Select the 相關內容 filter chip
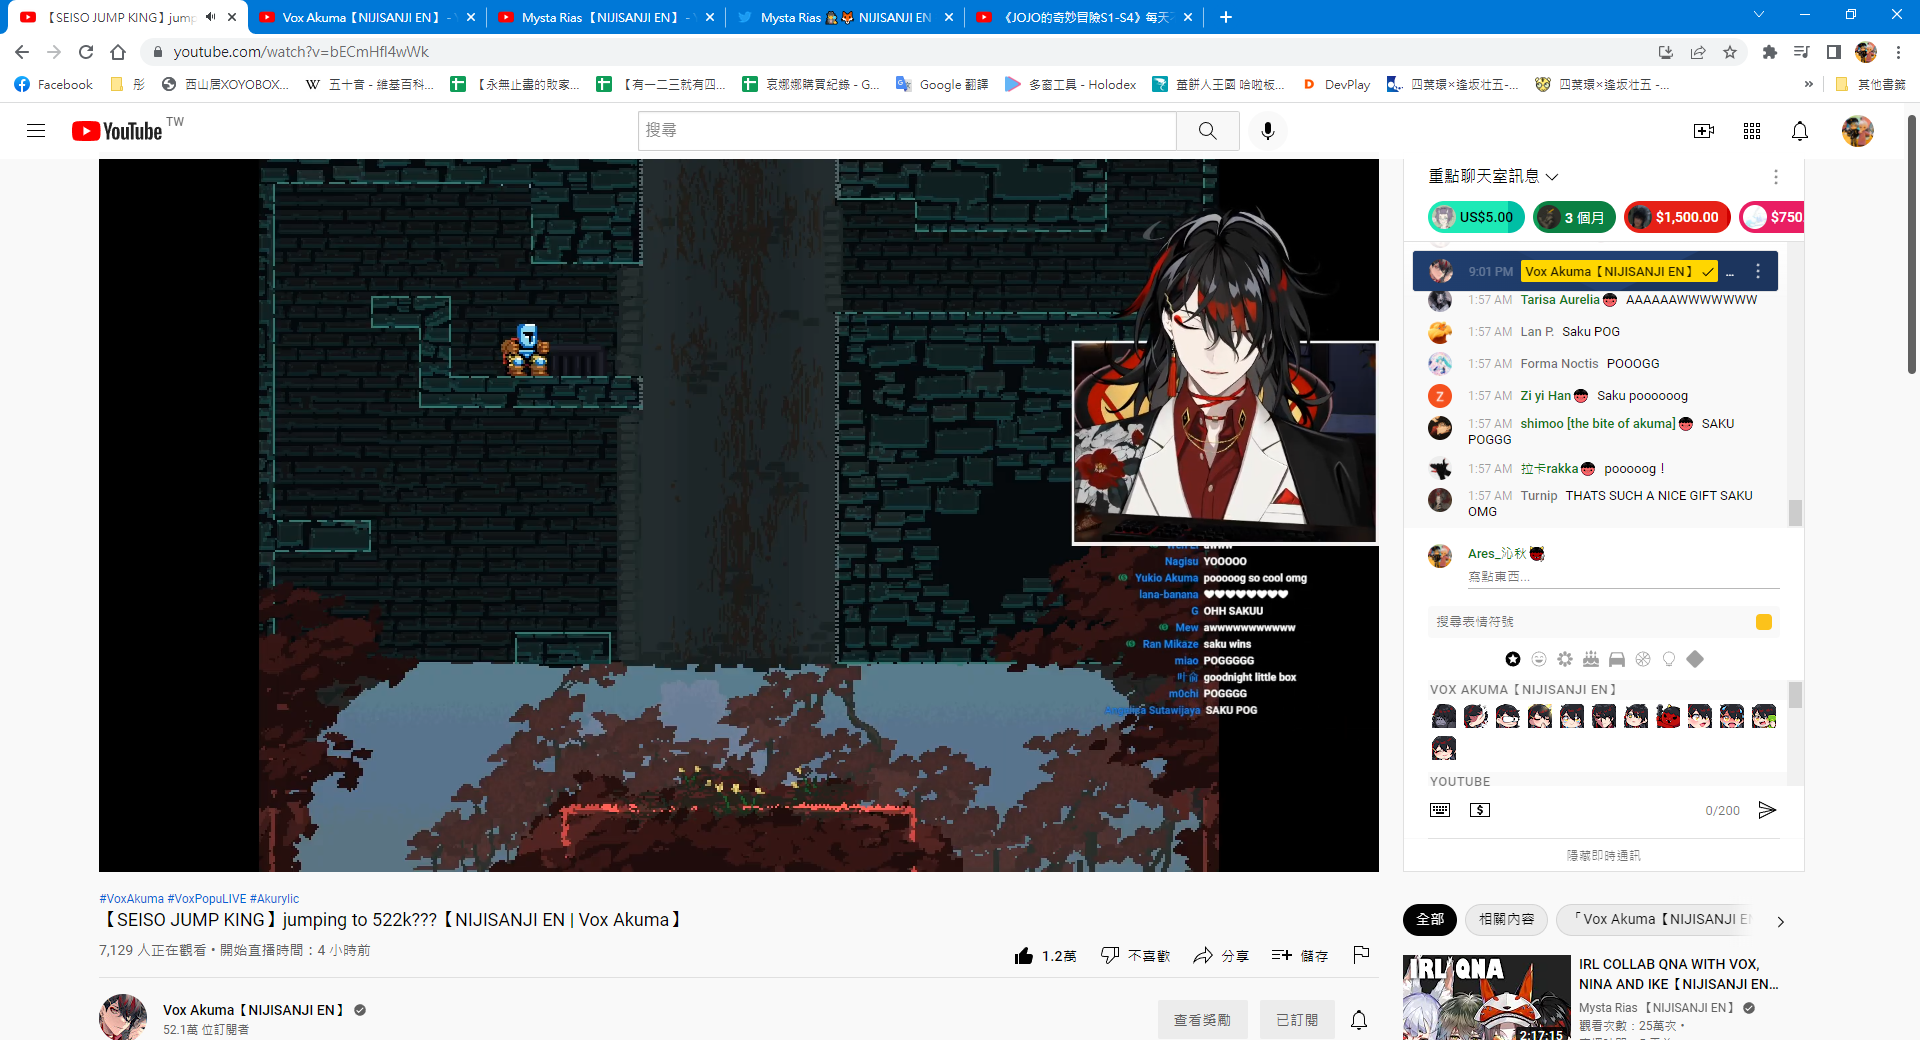The width and height of the screenshot is (1920, 1040). point(1506,919)
